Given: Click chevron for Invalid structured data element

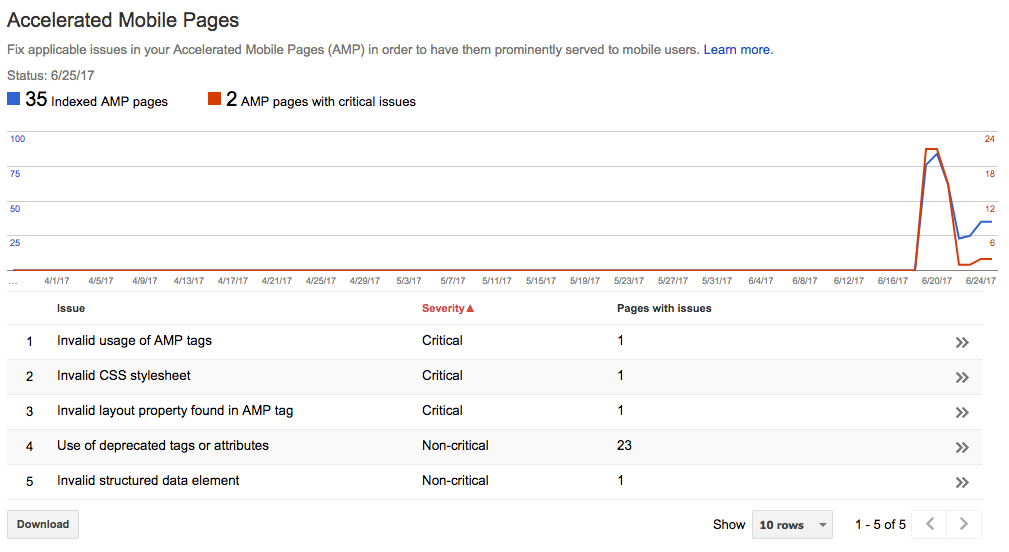Looking at the screenshot, I should [962, 482].
